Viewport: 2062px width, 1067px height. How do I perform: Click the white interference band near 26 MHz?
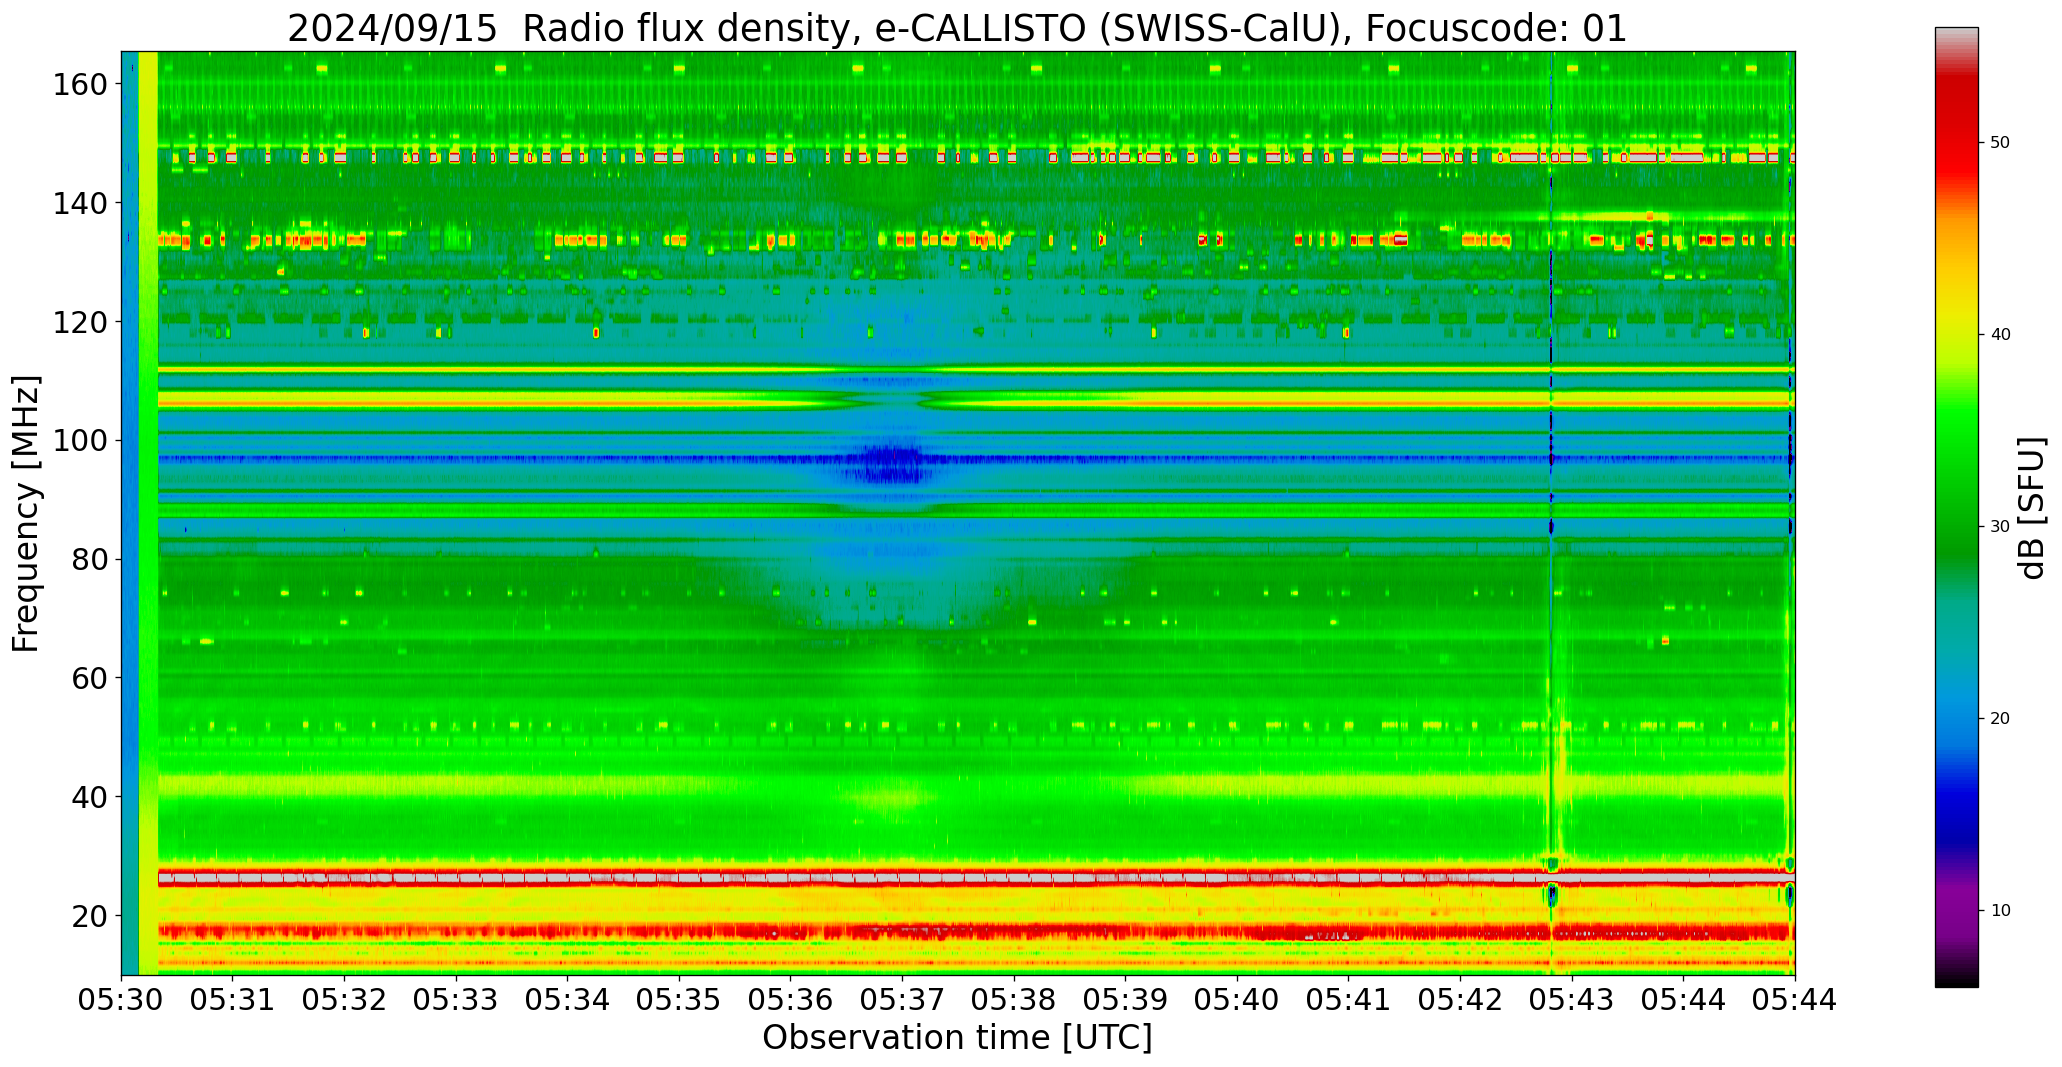tap(976, 878)
